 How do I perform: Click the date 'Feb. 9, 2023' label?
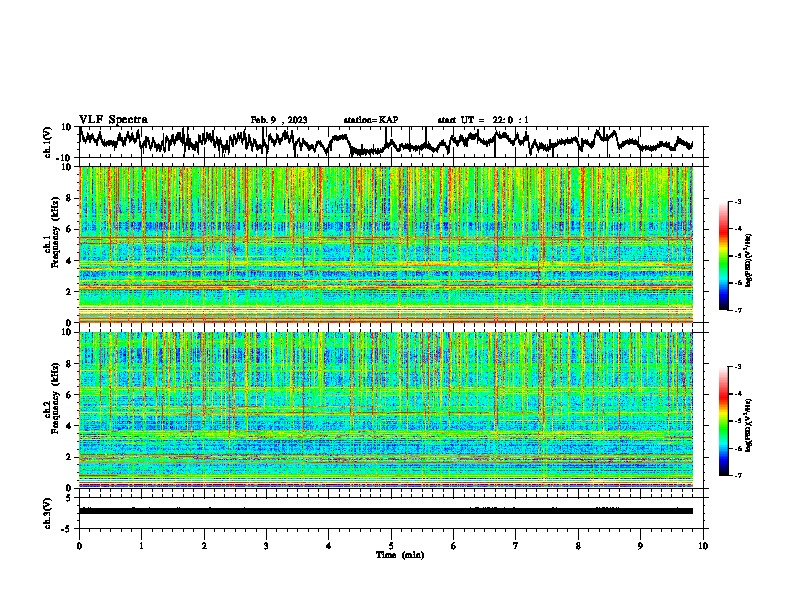tap(279, 120)
